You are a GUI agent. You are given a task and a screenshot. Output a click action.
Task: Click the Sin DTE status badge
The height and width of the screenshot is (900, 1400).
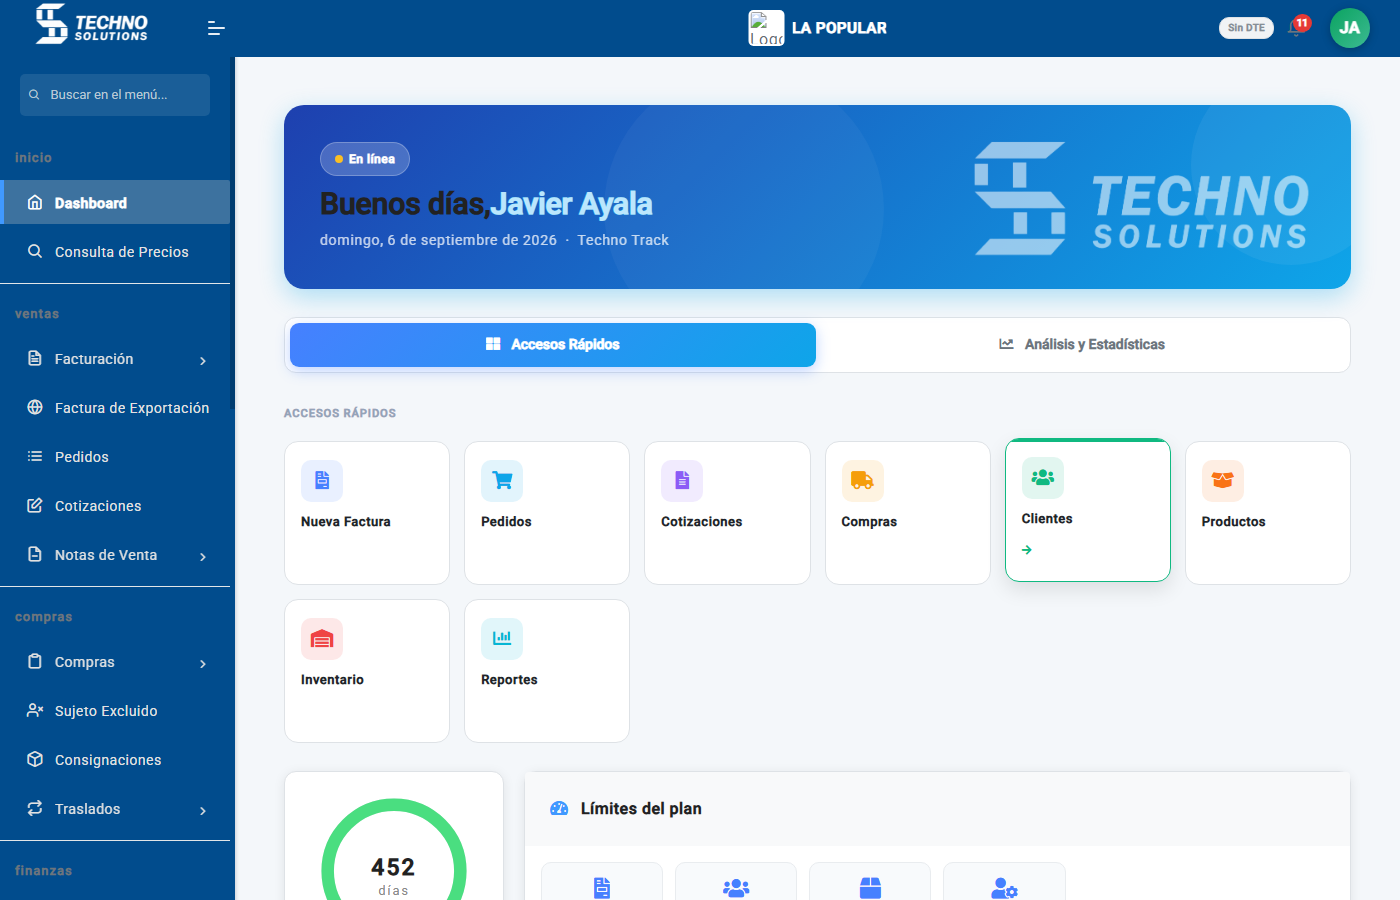tap(1246, 28)
